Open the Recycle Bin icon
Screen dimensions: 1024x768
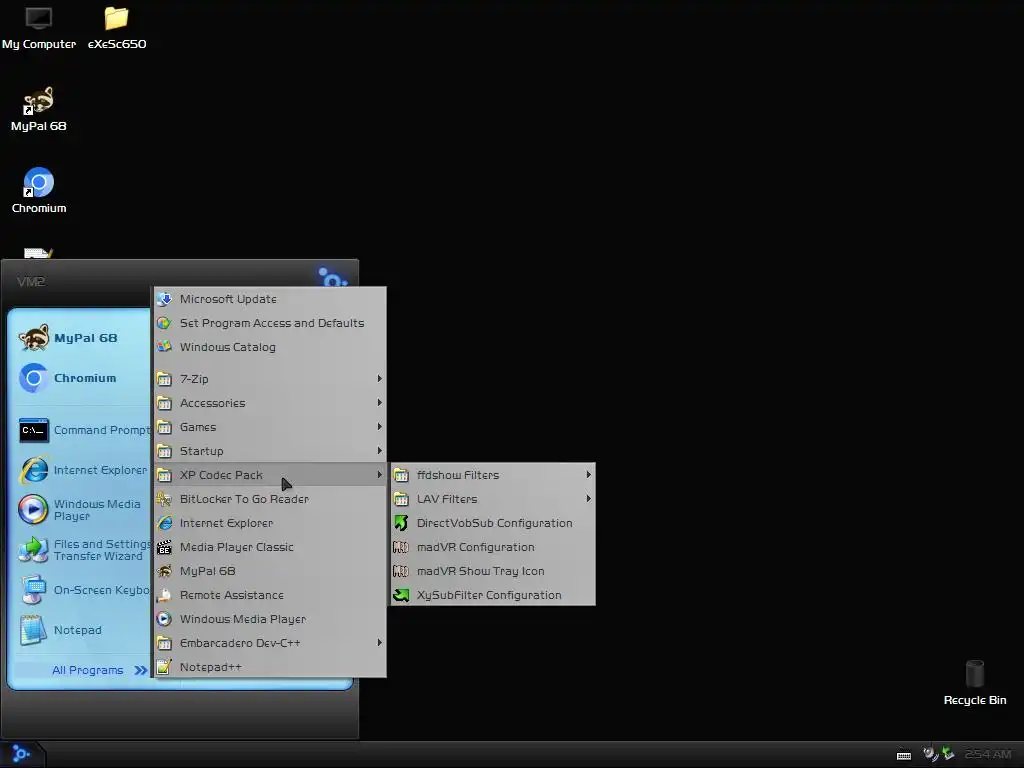point(974,683)
